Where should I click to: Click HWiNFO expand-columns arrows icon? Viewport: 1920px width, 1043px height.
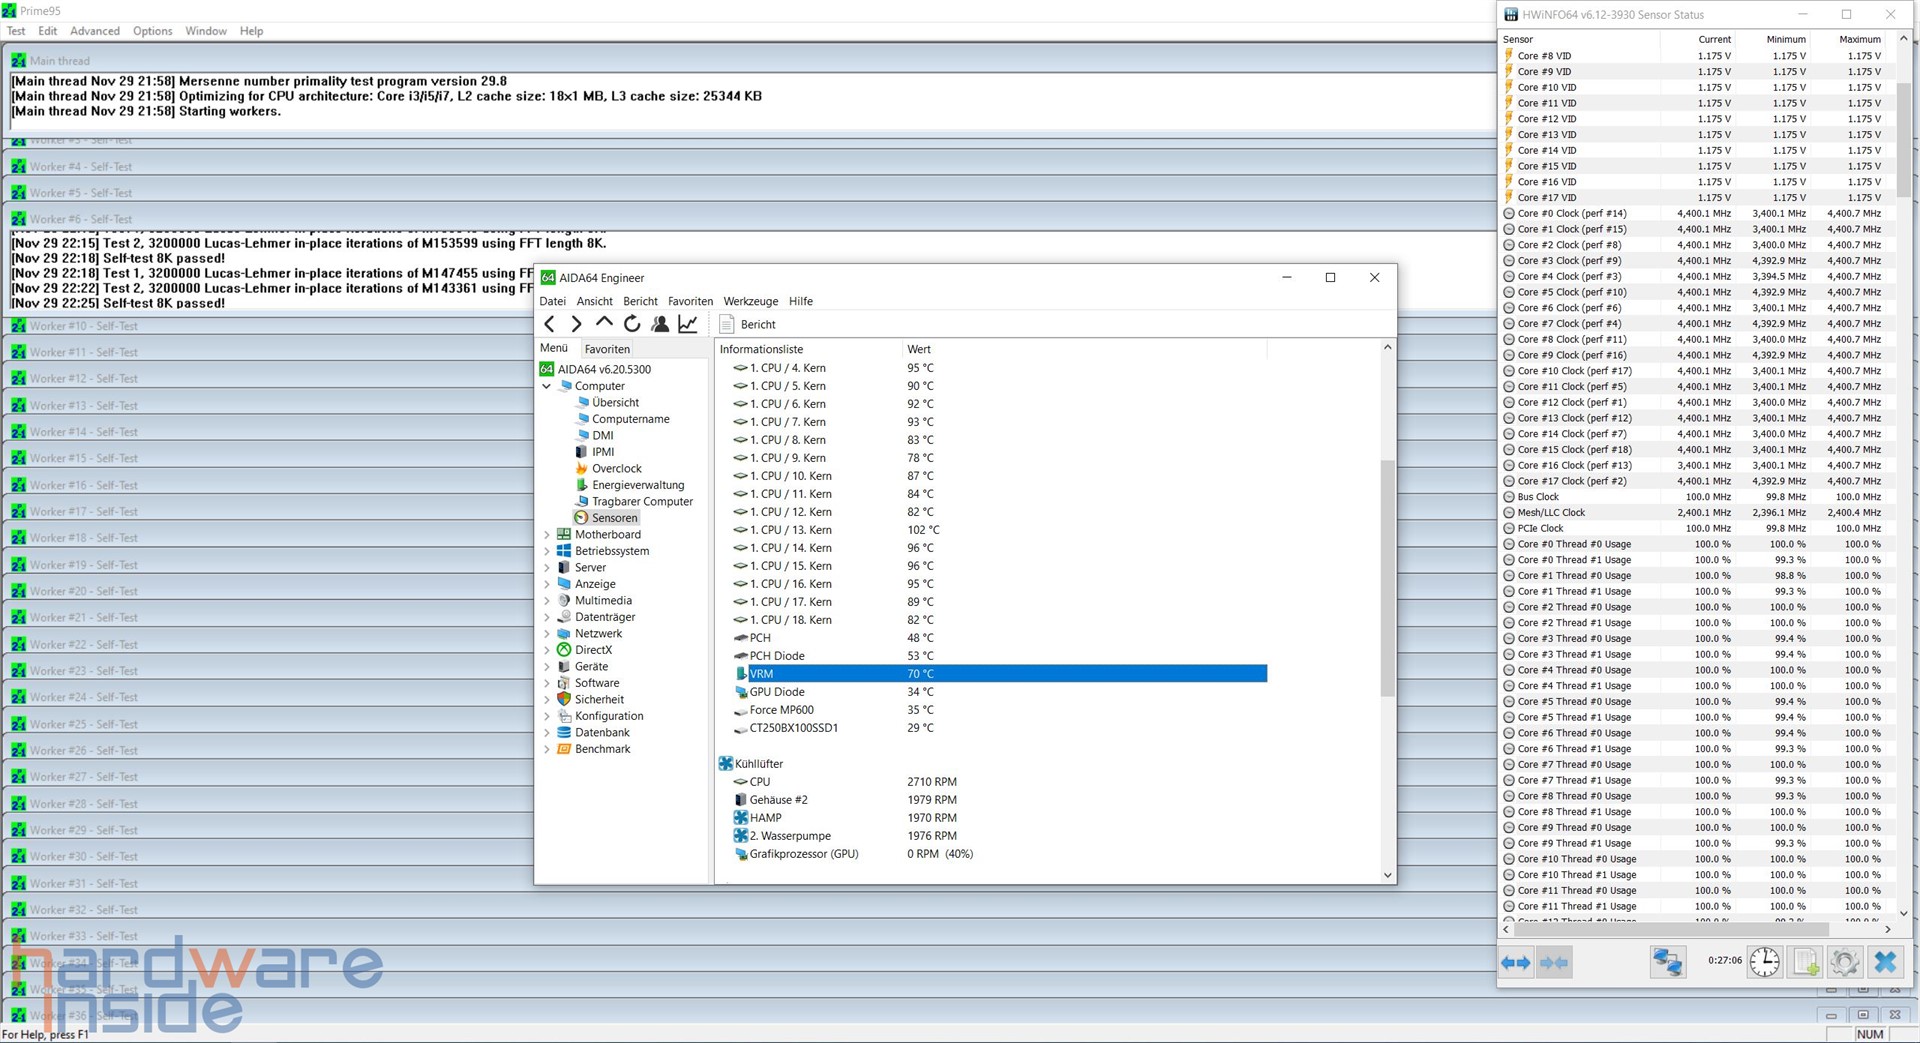(x=1516, y=963)
